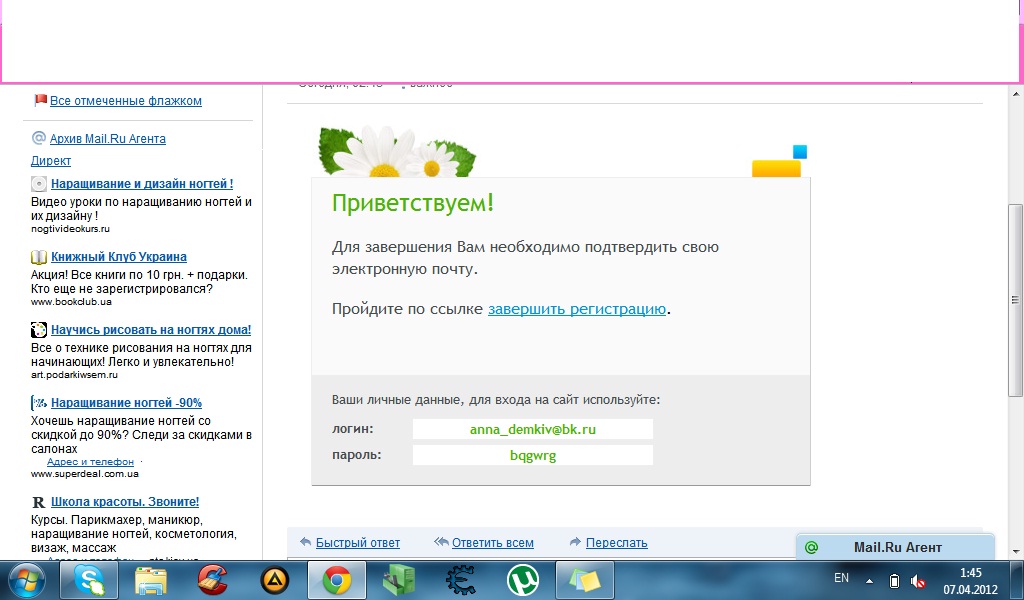The height and width of the screenshot is (600, 1024).
Task: Open ad Наращивание и дизайн ногтей
Action: tap(142, 183)
